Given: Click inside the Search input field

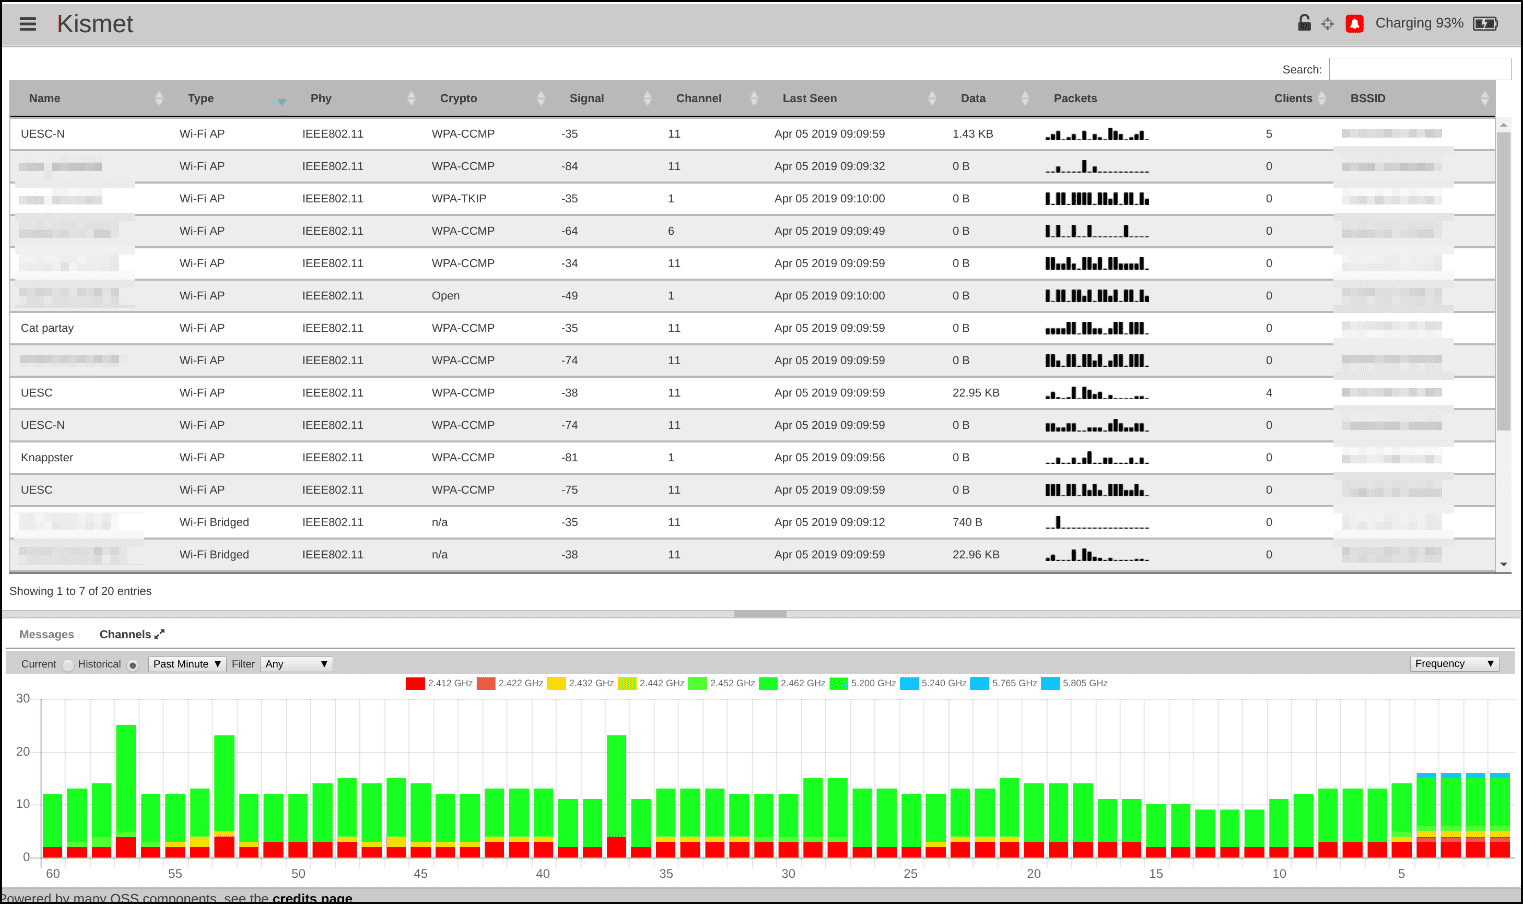Looking at the screenshot, I should pos(1420,68).
